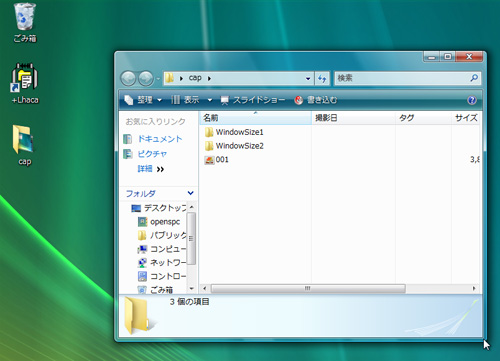Open the recent pages dropdown beside navigation arrows
This screenshot has height=361, width=500.
point(158,79)
